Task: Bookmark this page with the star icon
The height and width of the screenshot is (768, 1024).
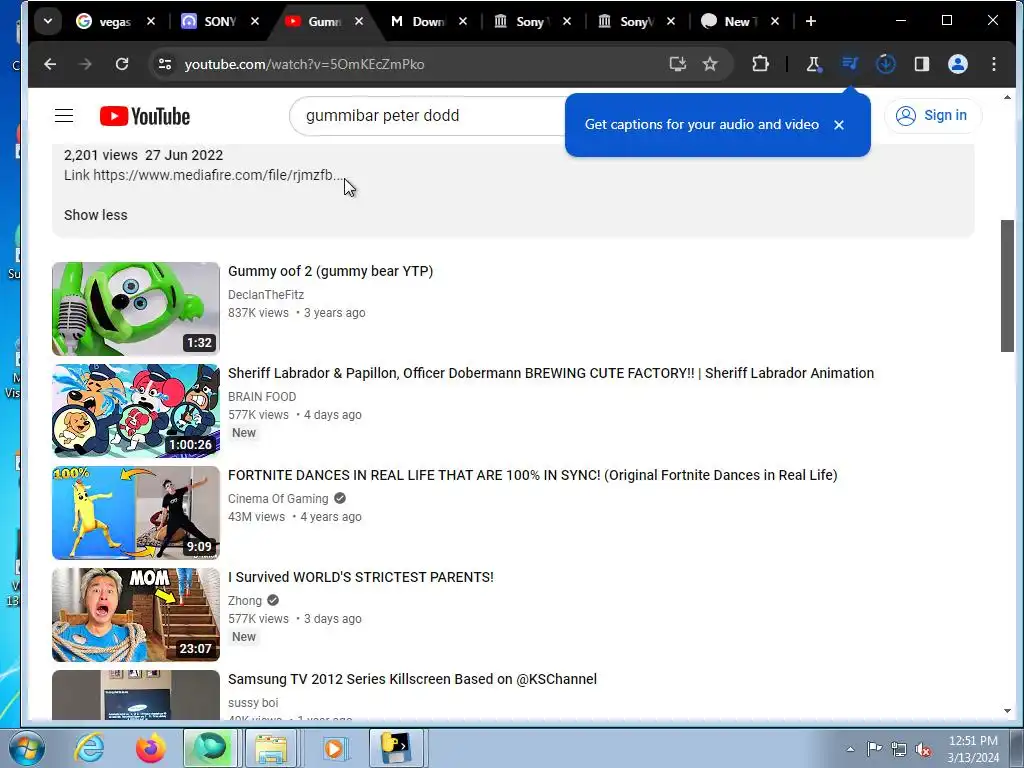Action: click(710, 64)
